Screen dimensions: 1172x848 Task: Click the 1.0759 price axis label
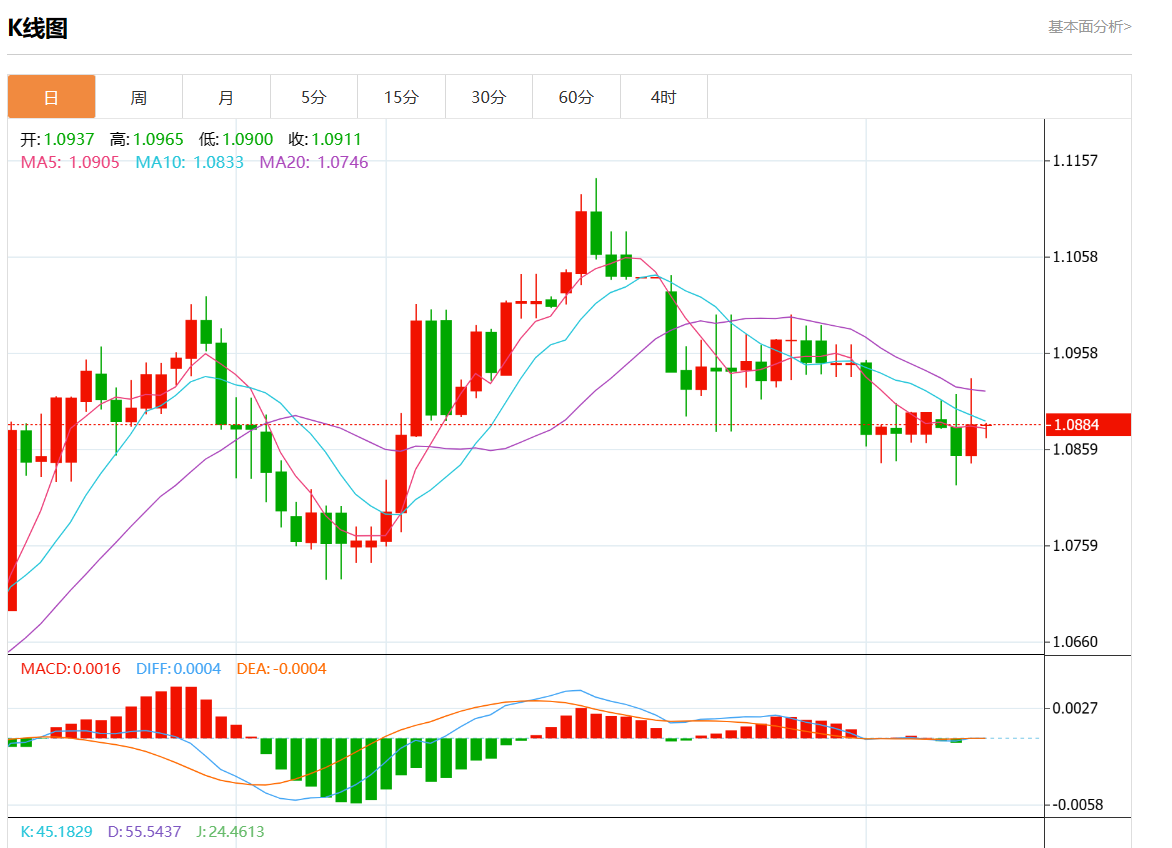click(x=1075, y=545)
